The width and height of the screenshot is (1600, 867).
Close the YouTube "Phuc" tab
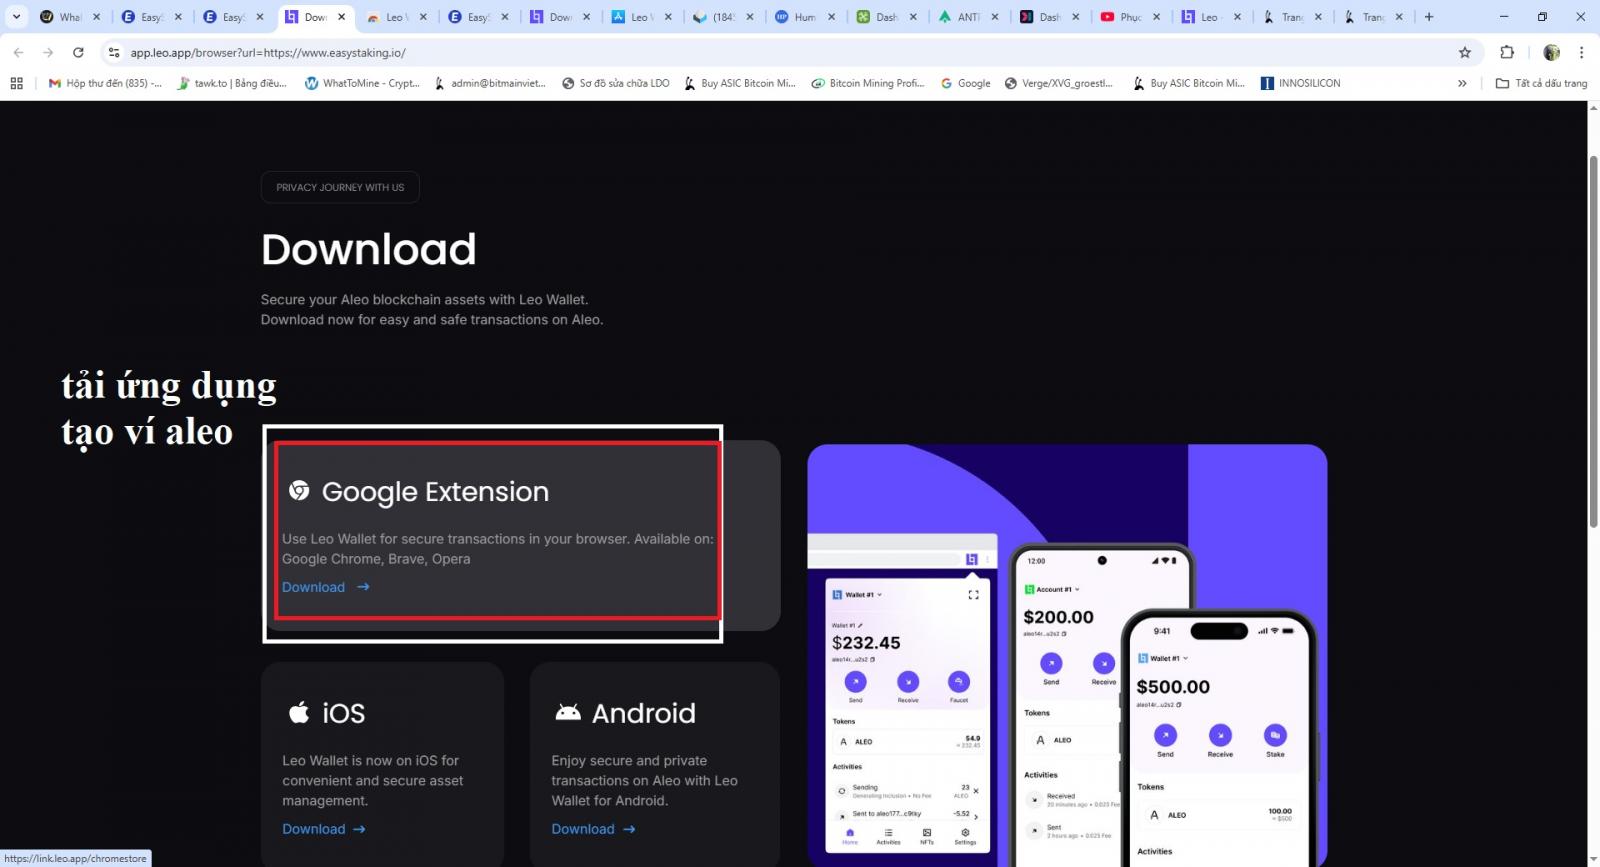tap(1157, 17)
